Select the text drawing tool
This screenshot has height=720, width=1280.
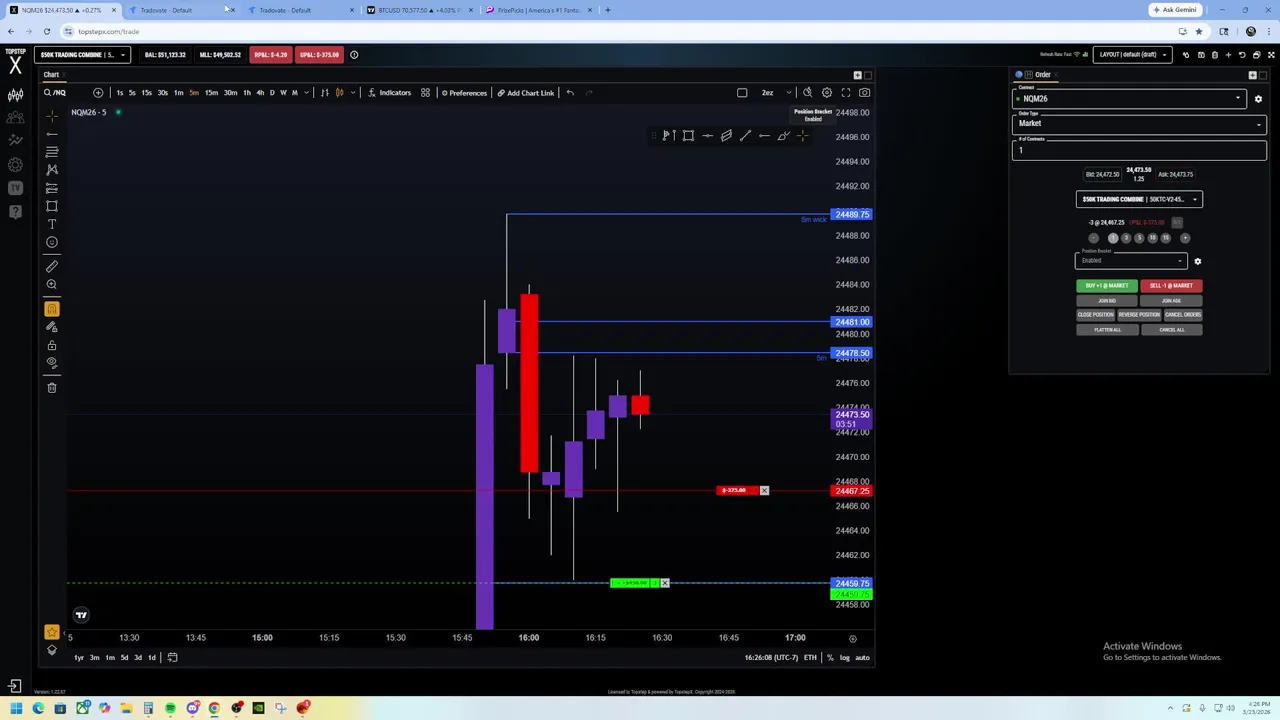tap(52, 224)
